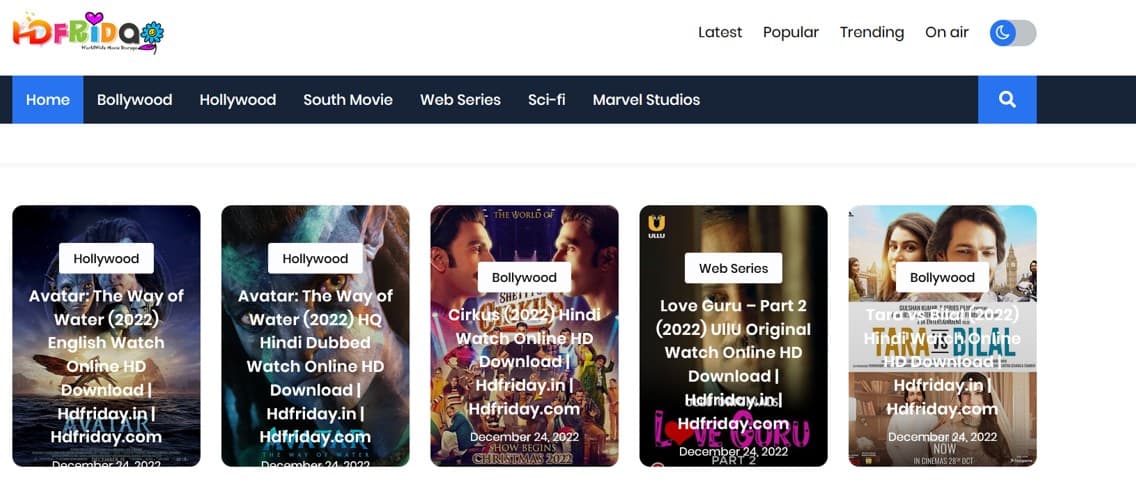Select the Home tab
Screen dimensions: 1136x486
point(48,100)
